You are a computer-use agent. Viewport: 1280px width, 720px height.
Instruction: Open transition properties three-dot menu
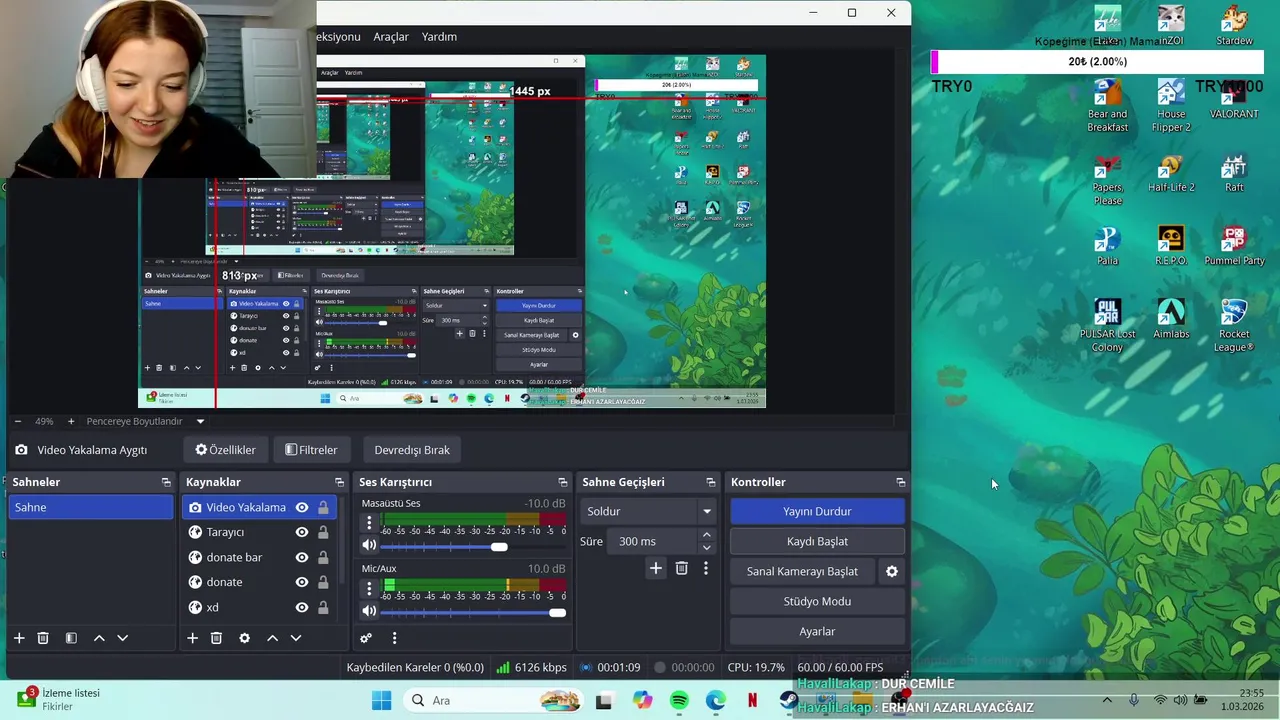click(705, 568)
